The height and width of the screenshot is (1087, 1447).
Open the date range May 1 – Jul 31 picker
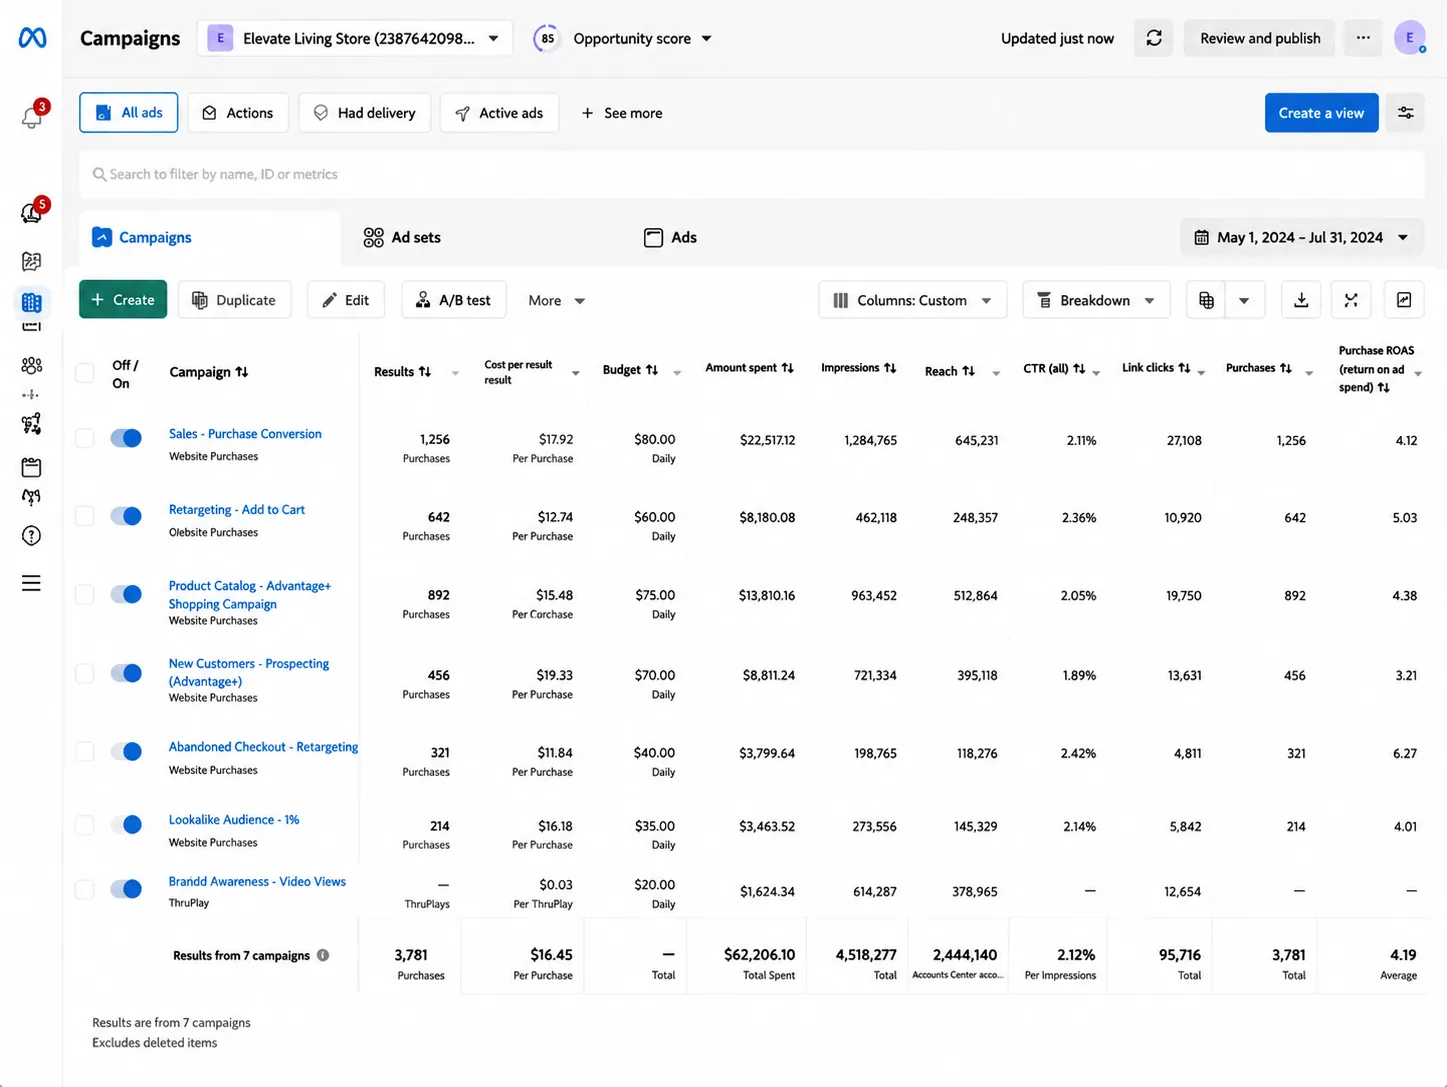click(1302, 237)
